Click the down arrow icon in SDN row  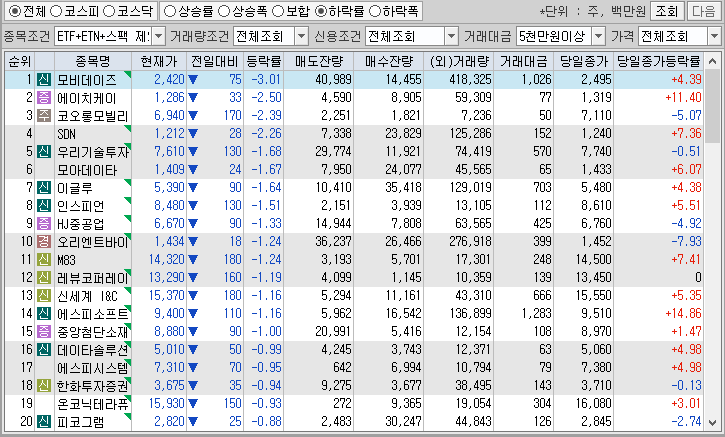coord(193,134)
